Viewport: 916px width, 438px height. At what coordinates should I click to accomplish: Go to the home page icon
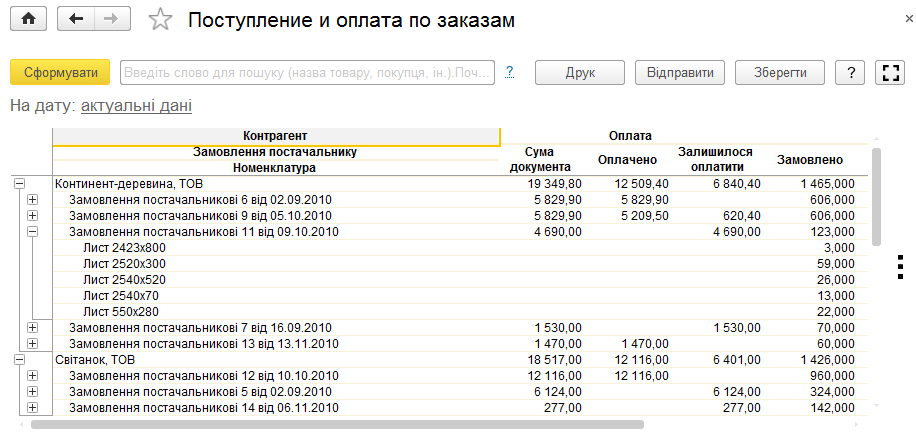click(x=27, y=19)
